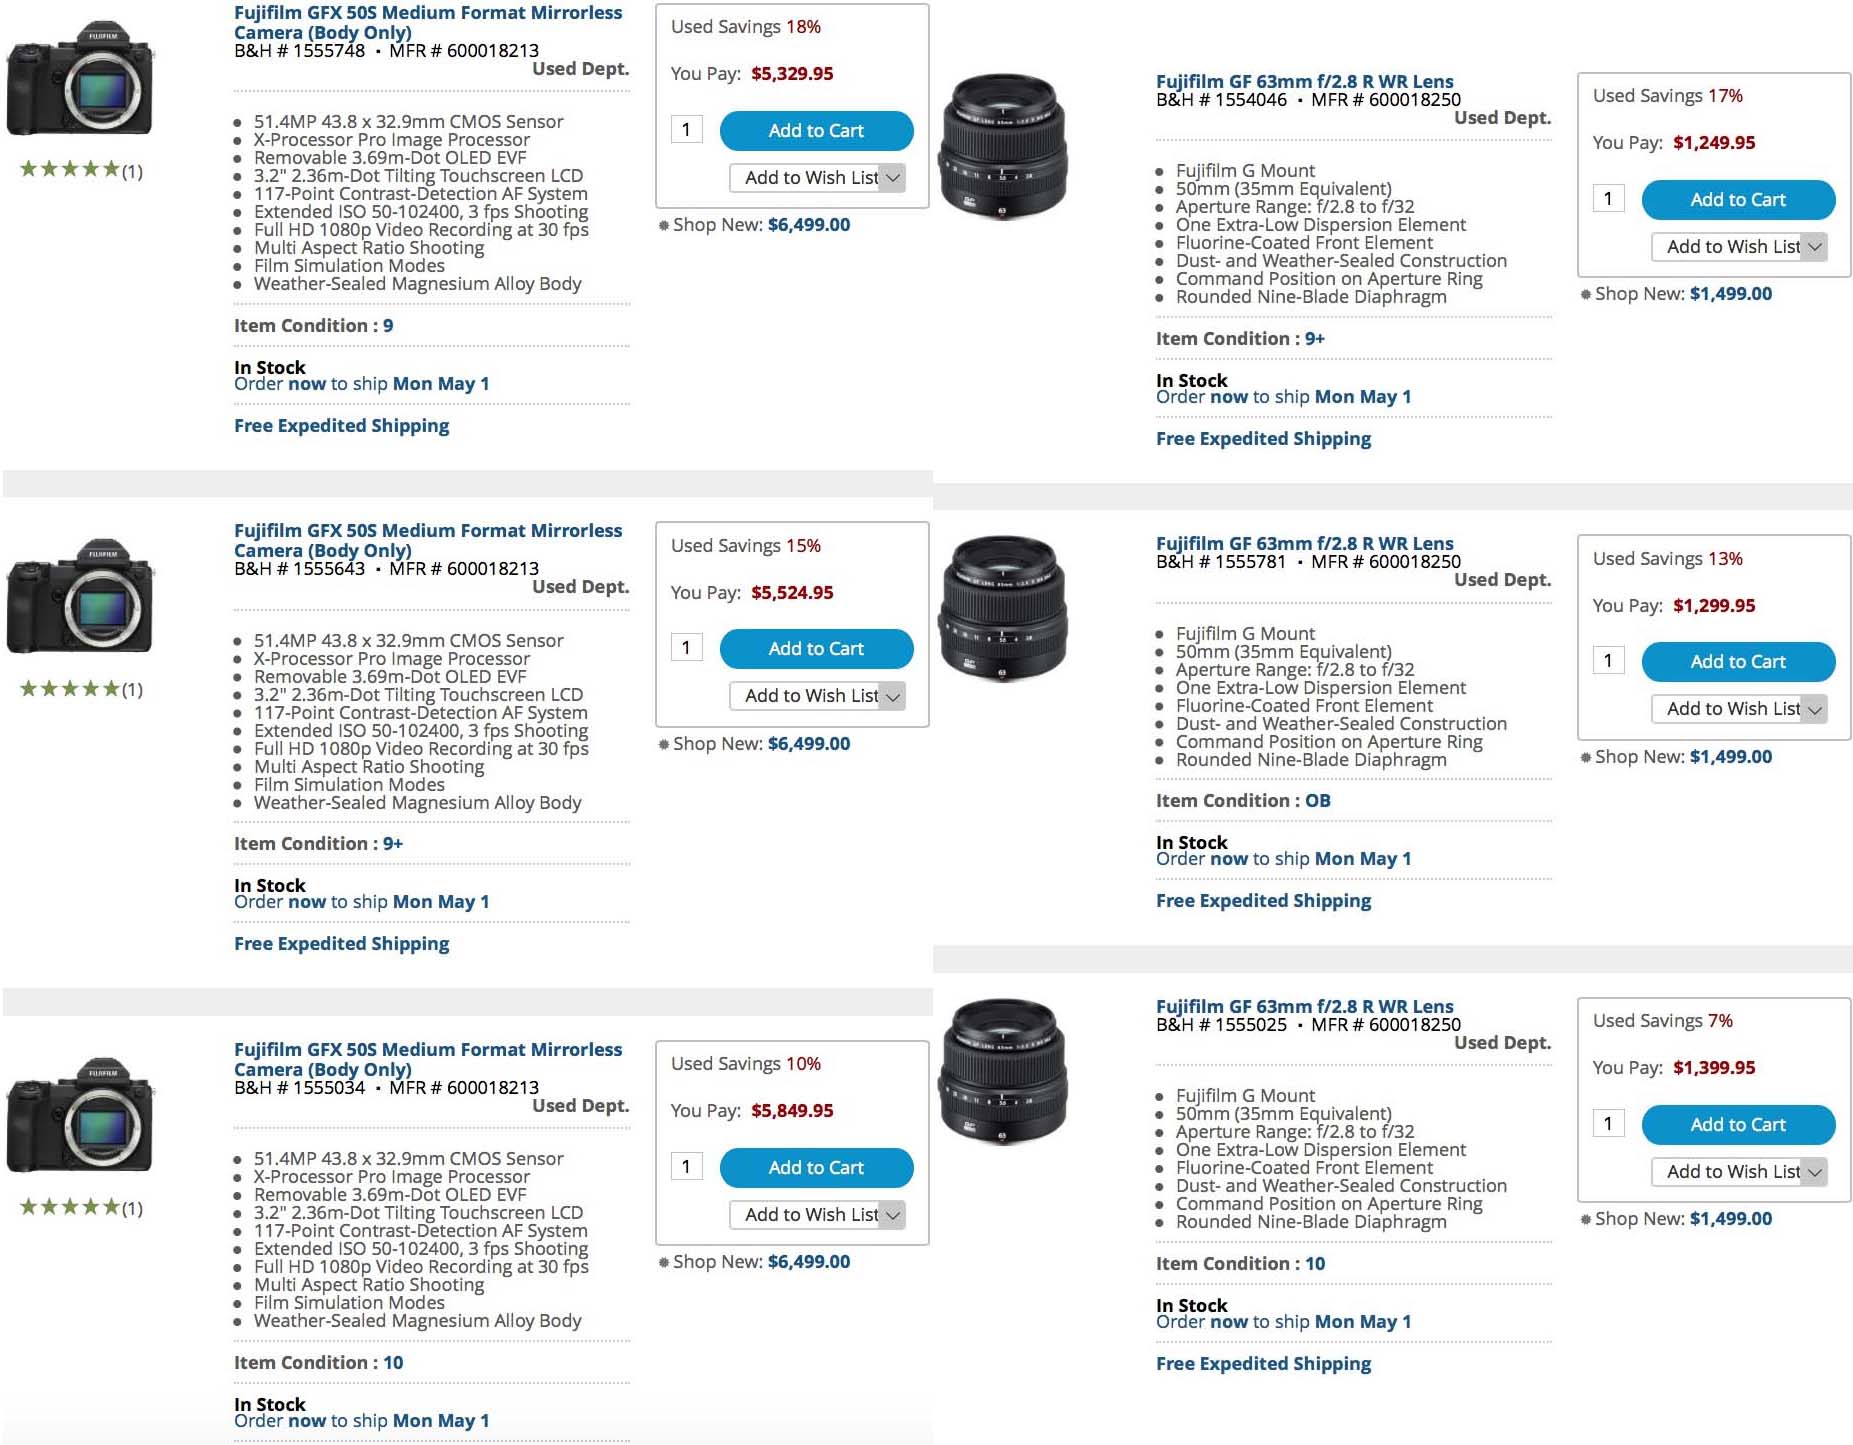Open Fujifilm GFX 50S title link B&H # 1555643
1853x1445 pixels.
428,540
